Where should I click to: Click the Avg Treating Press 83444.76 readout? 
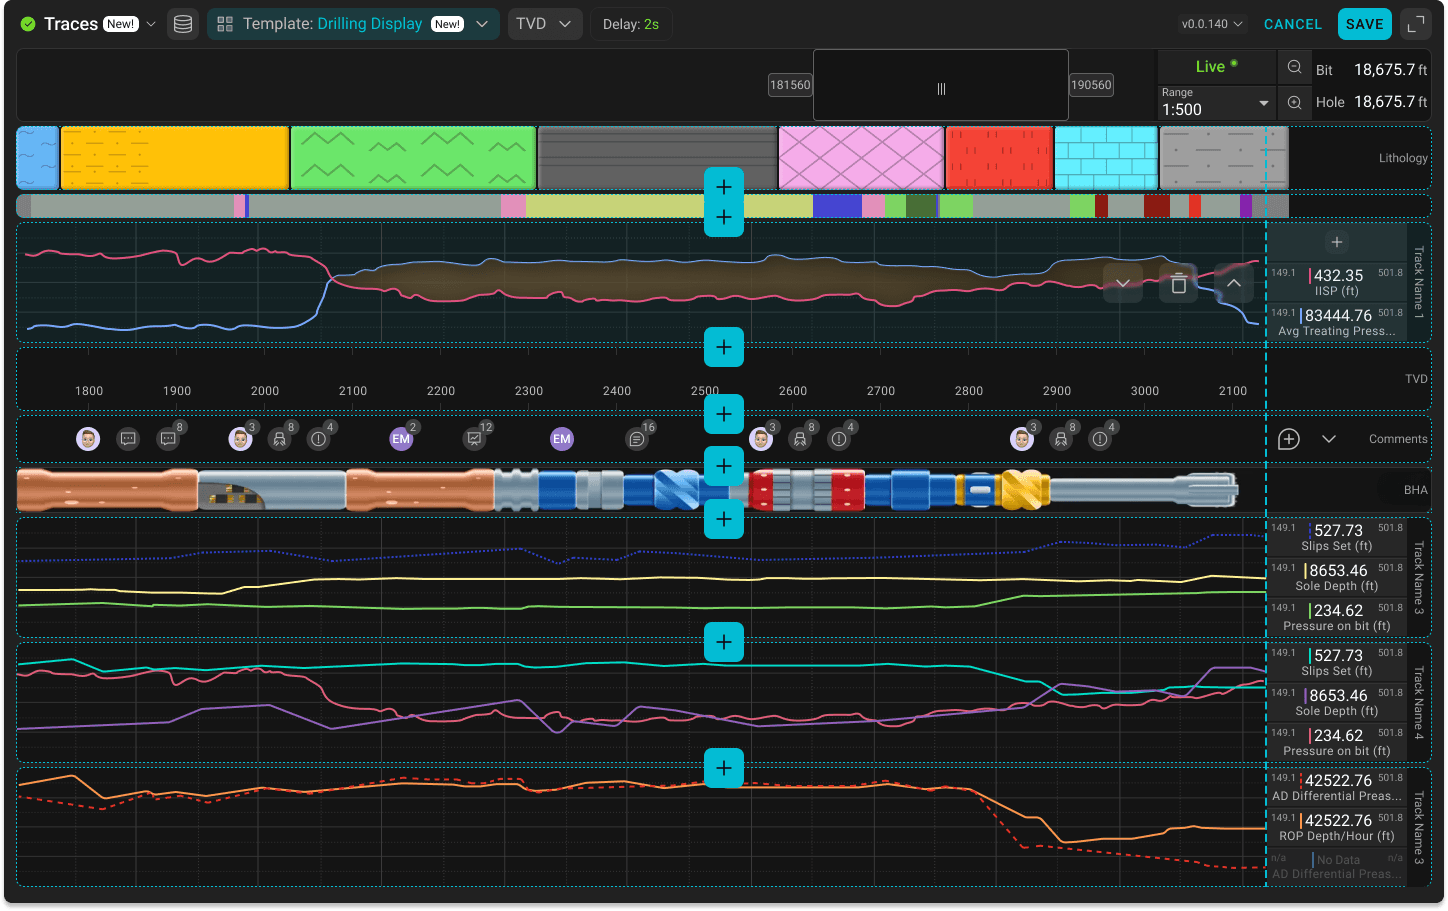point(1337,322)
